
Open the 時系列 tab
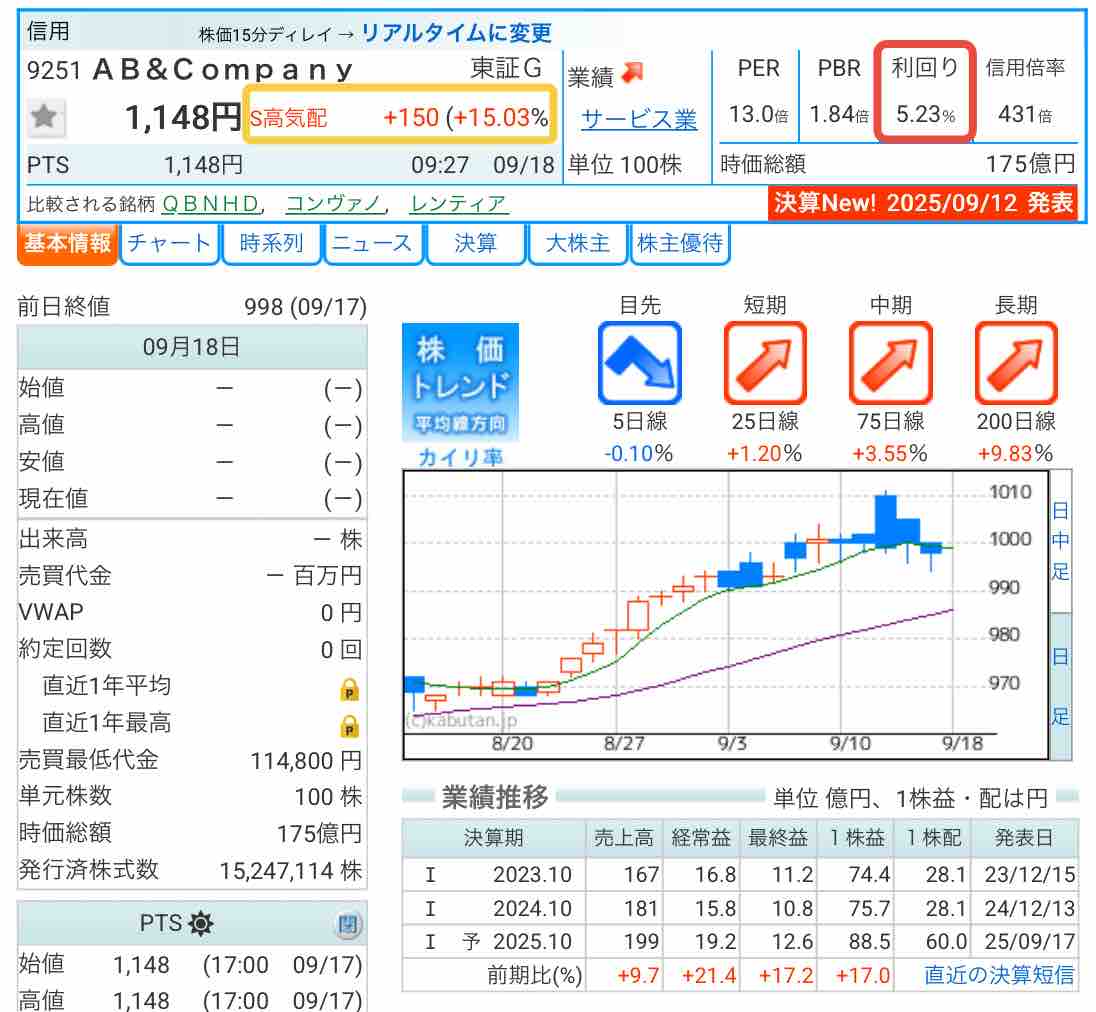point(271,243)
